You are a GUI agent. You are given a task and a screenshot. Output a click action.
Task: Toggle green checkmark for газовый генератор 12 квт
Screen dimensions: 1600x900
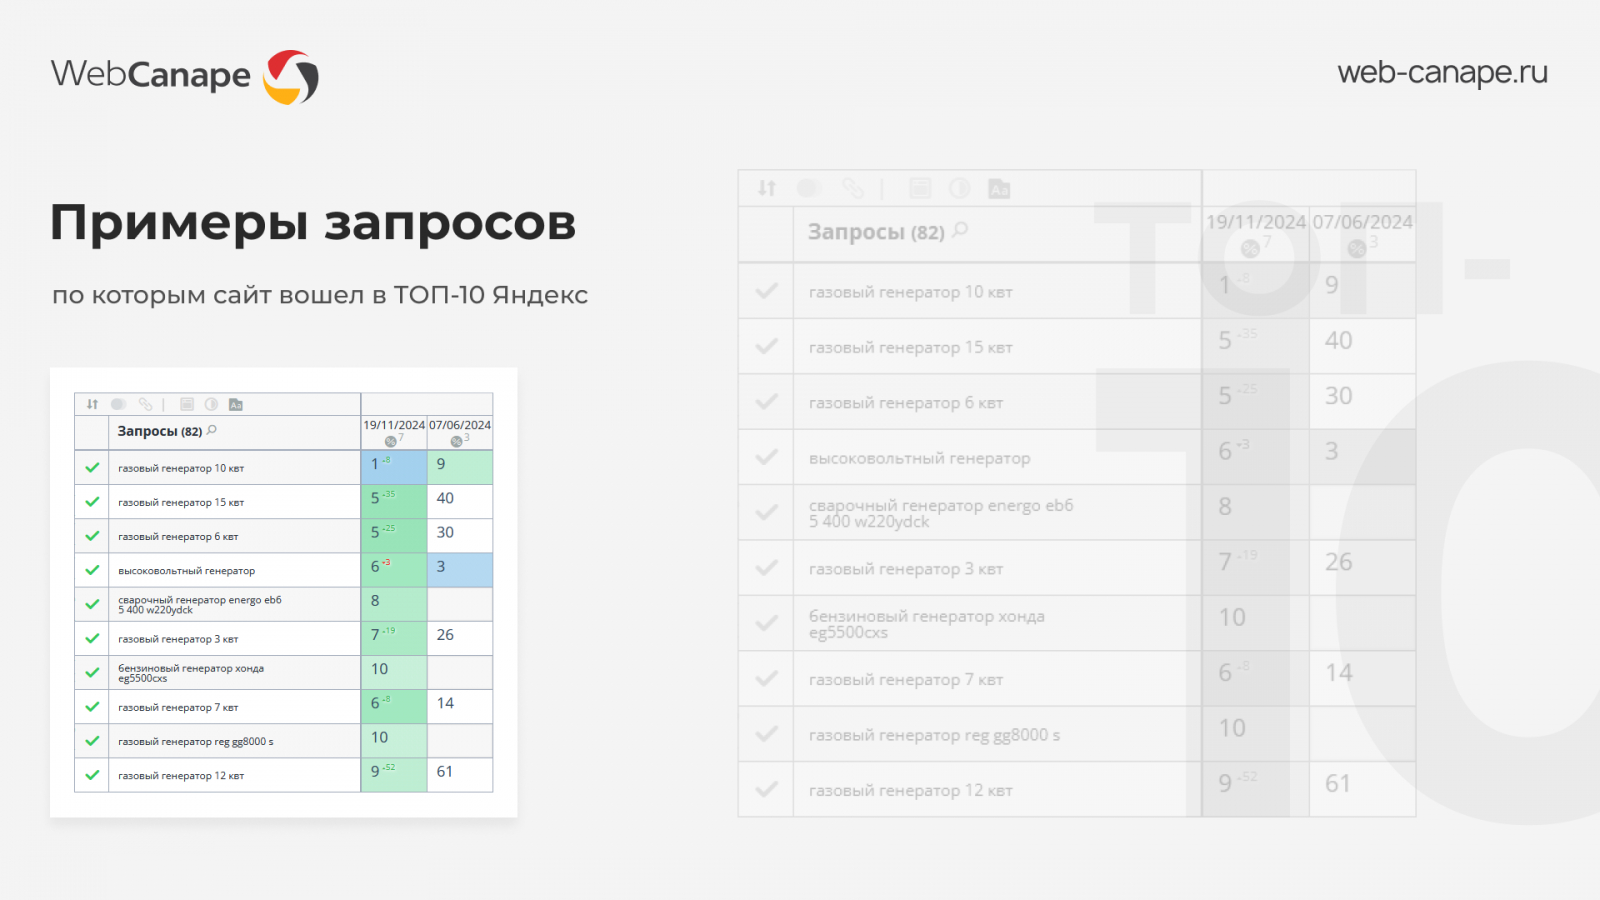coord(92,775)
